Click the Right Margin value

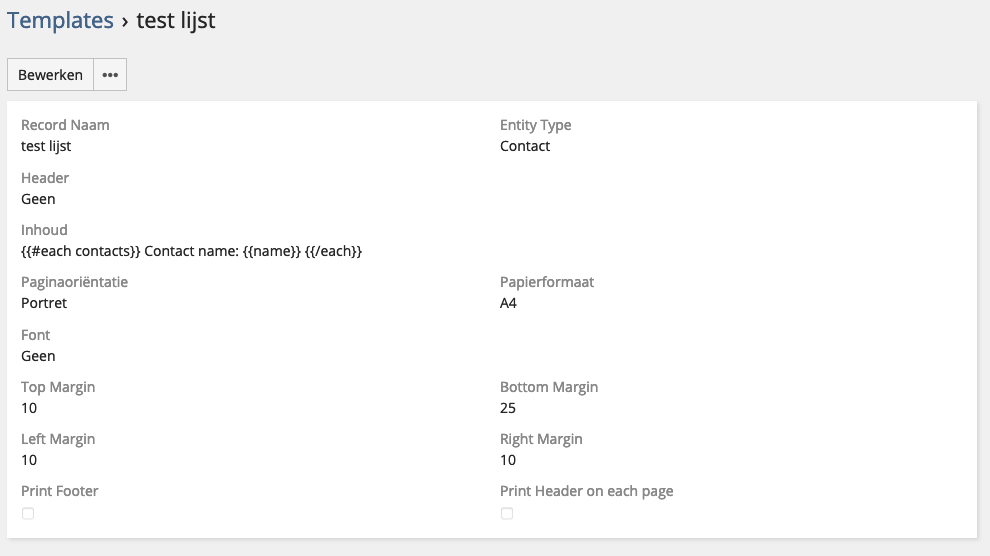coord(508,460)
